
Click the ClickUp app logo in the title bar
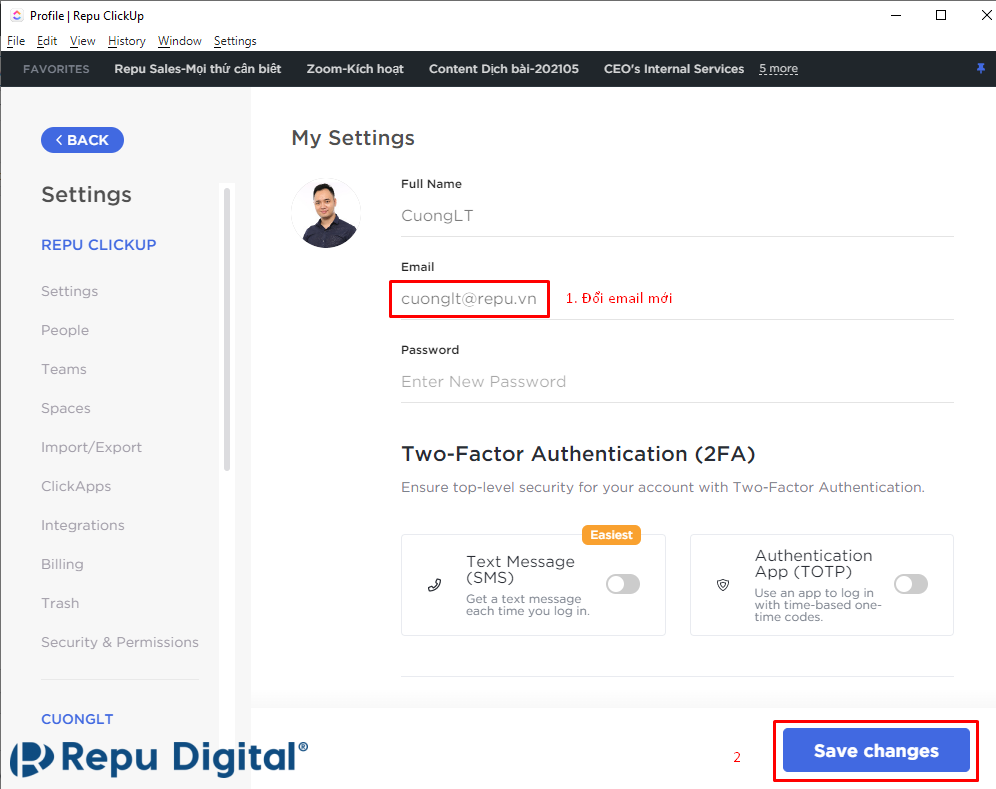click(17, 15)
